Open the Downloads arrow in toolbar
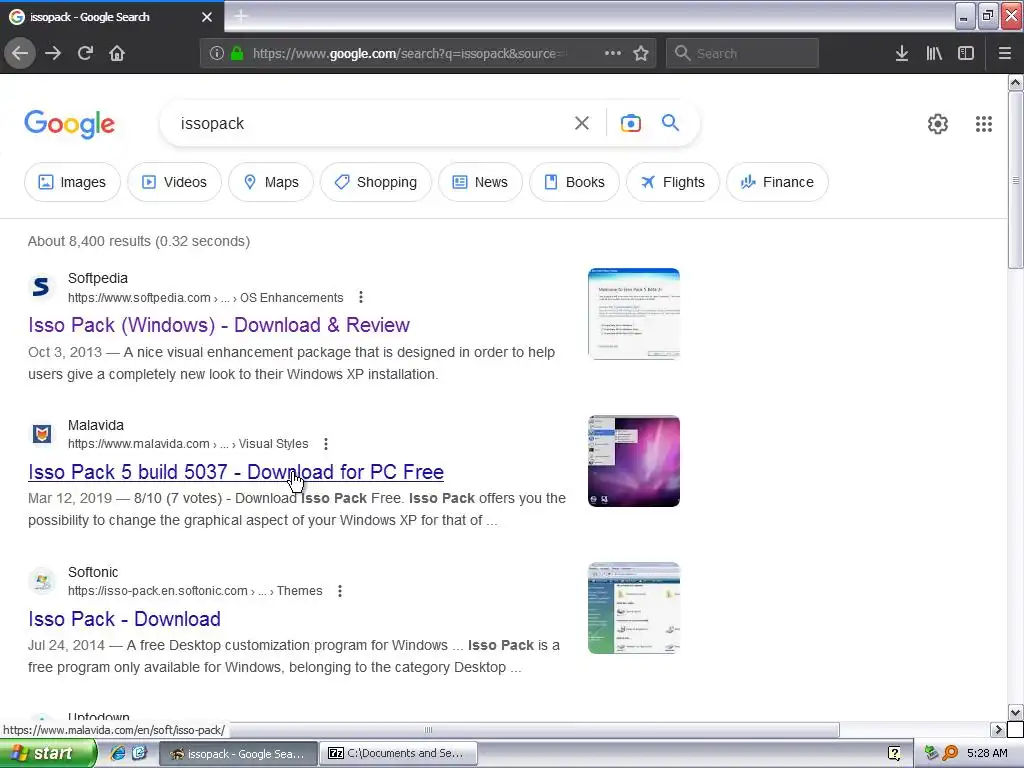Screen dimensions: 1024x768 coord(902,54)
